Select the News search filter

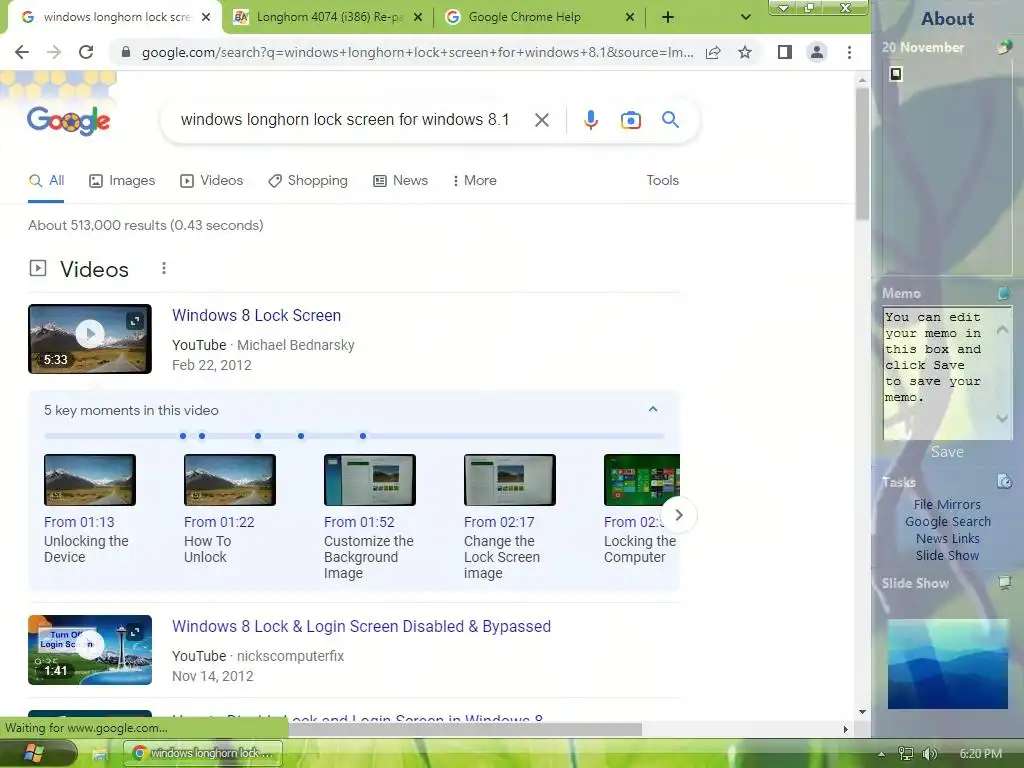click(x=400, y=181)
